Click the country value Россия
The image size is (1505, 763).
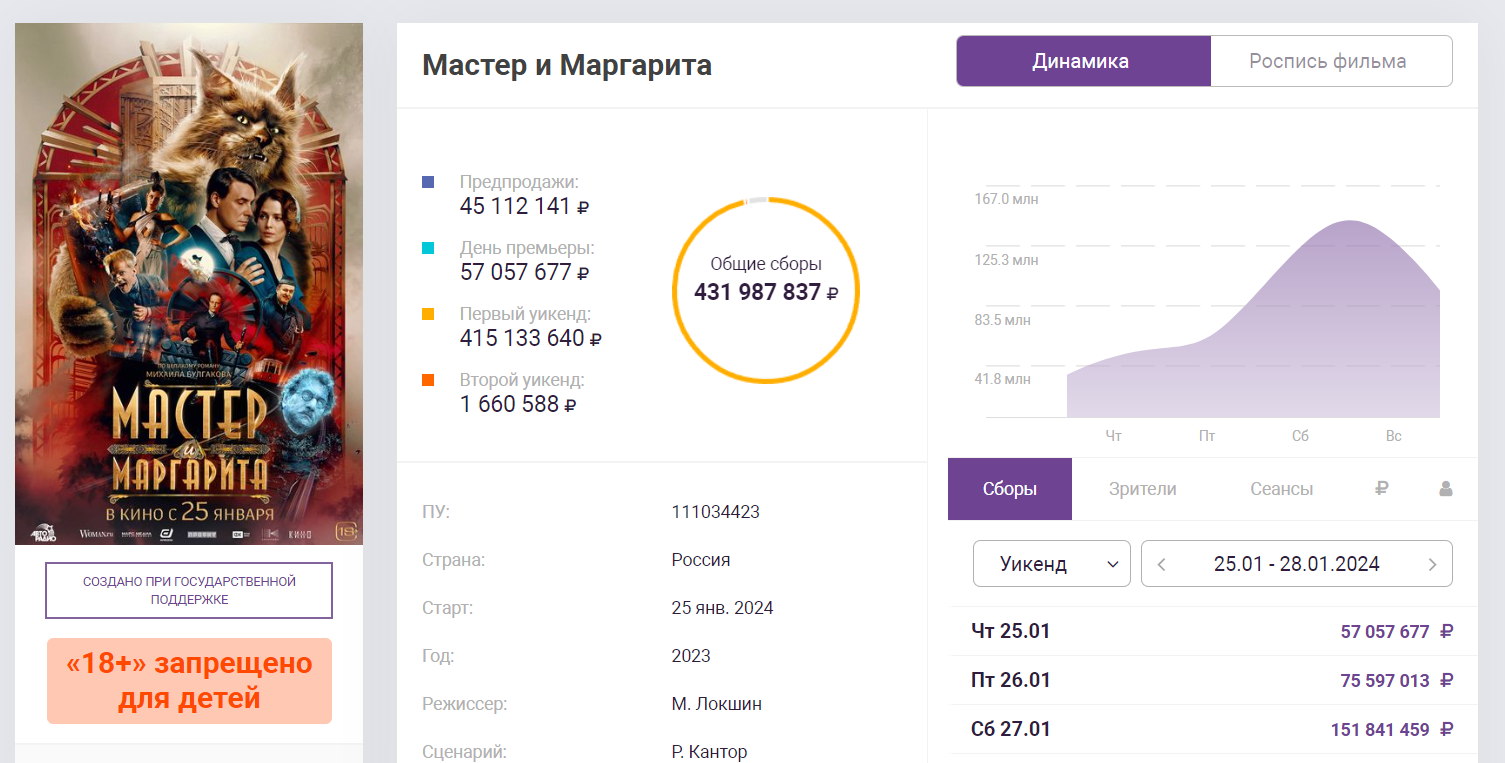click(x=701, y=560)
